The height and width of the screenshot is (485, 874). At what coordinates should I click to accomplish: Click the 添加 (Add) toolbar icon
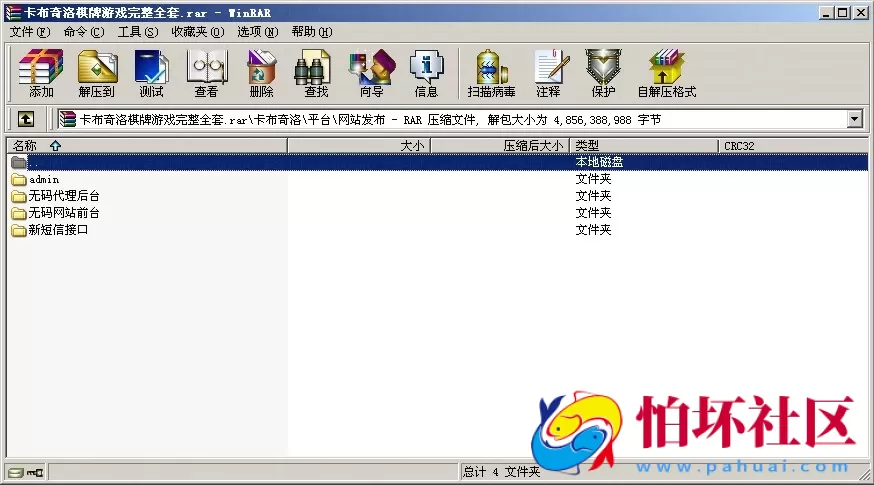(41, 73)
